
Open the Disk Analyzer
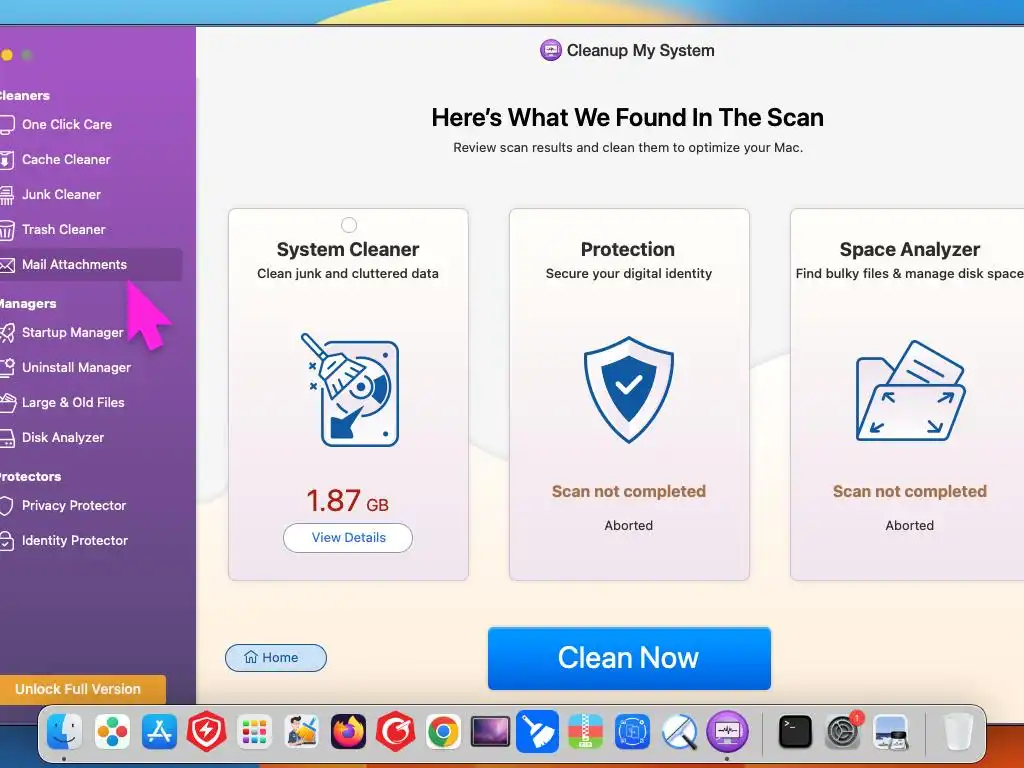pos(63,438)
